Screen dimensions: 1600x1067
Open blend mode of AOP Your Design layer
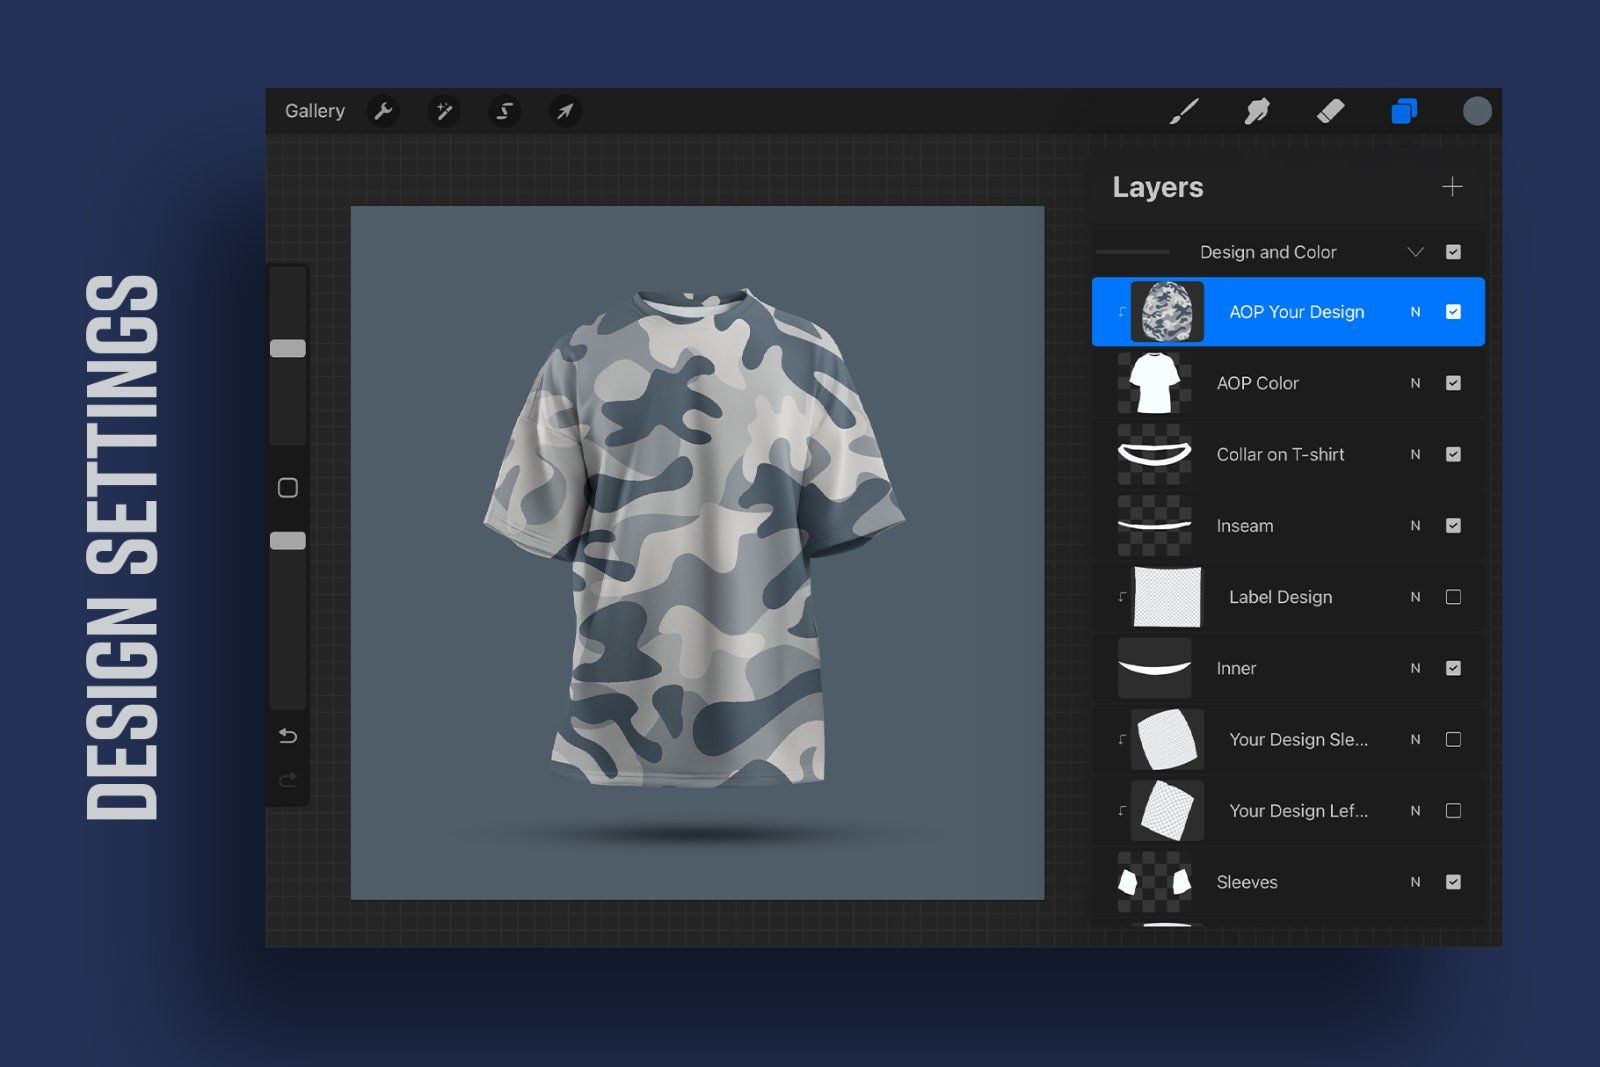tap(1415, 311)
